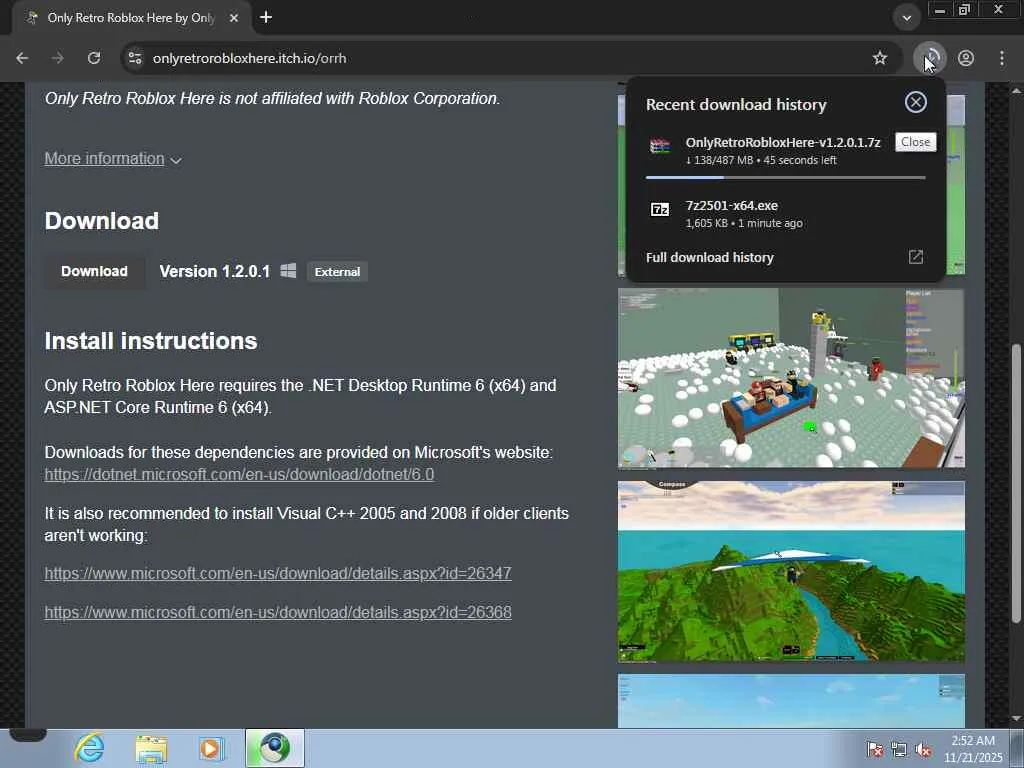Image resolution: width=1024 pixels, height=768 pixels.
Task: Click the Version 1.2.0.1 label
Action: pos(214,272)
